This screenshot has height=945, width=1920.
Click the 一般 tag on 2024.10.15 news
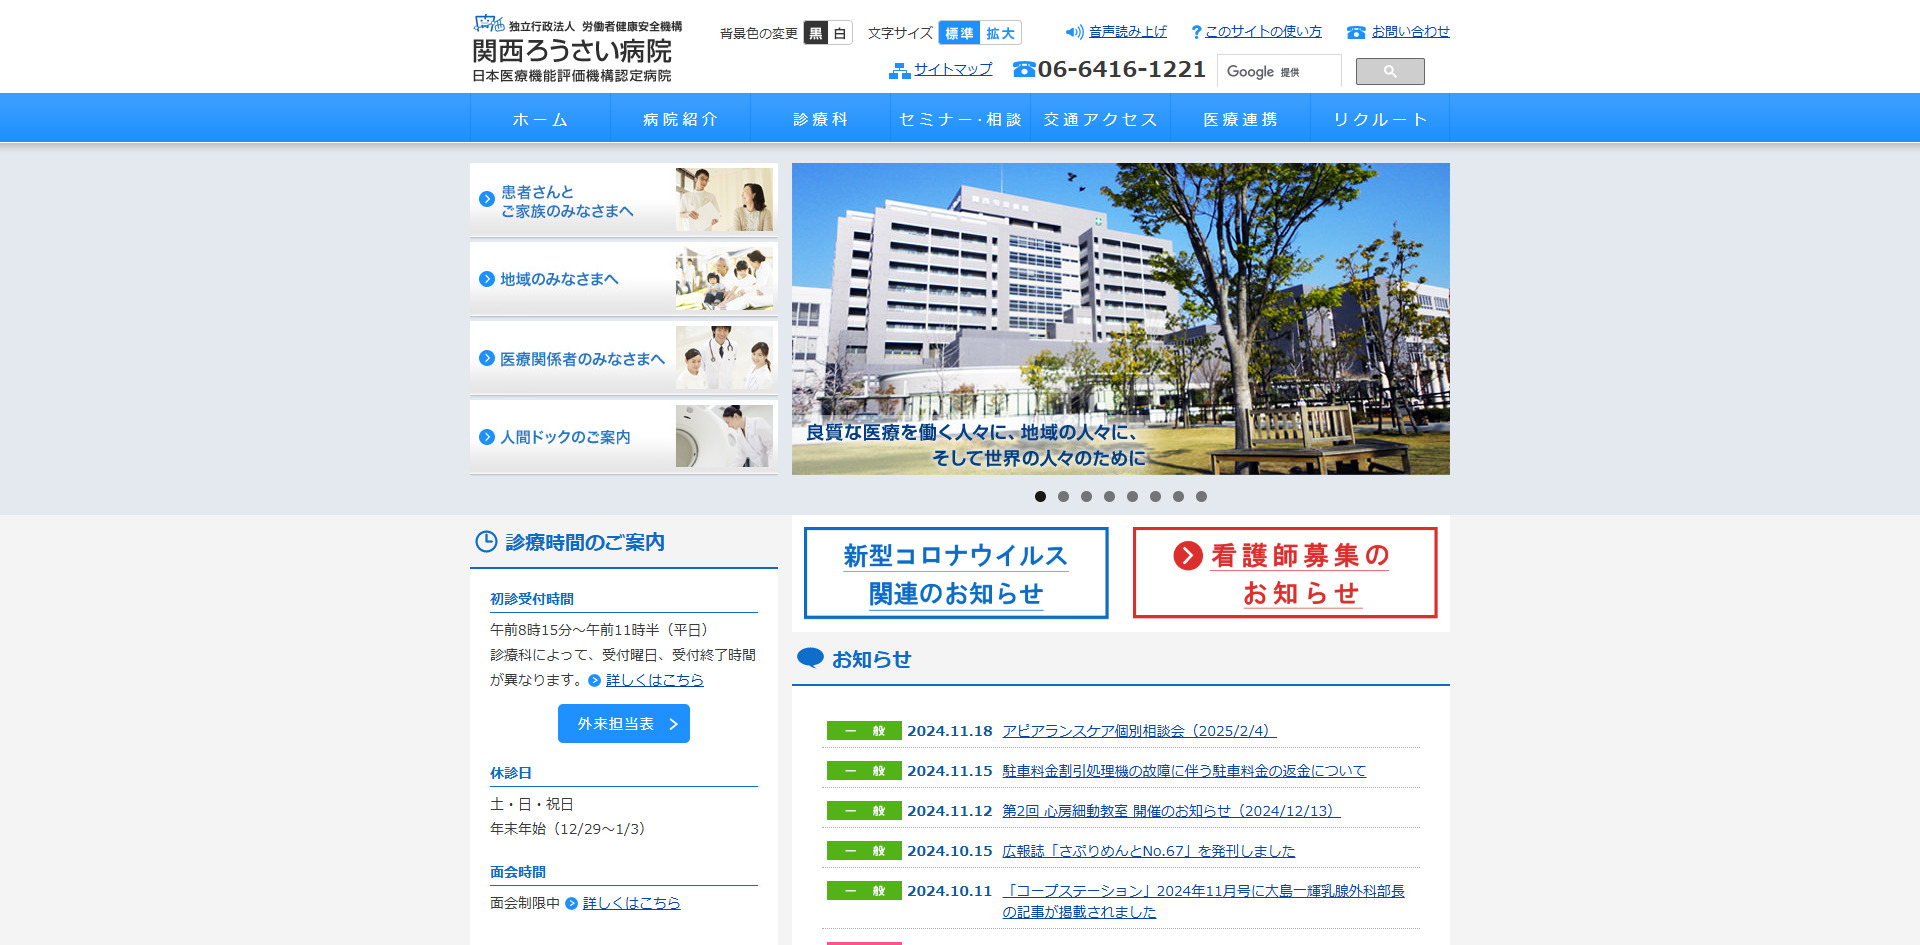864,851
